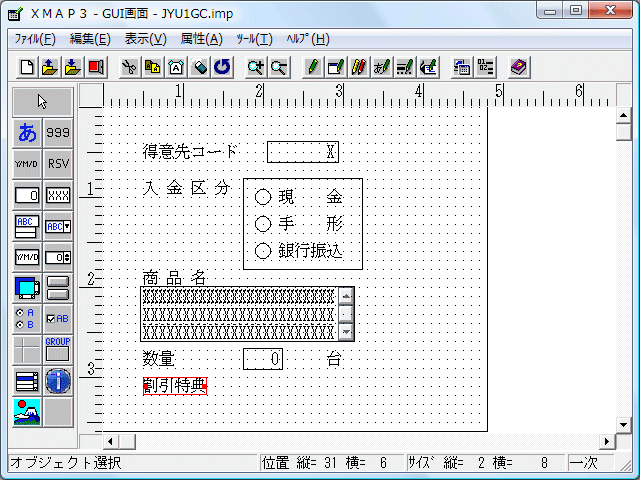Select the arrow pointer tool in palette

pos(42,101)
